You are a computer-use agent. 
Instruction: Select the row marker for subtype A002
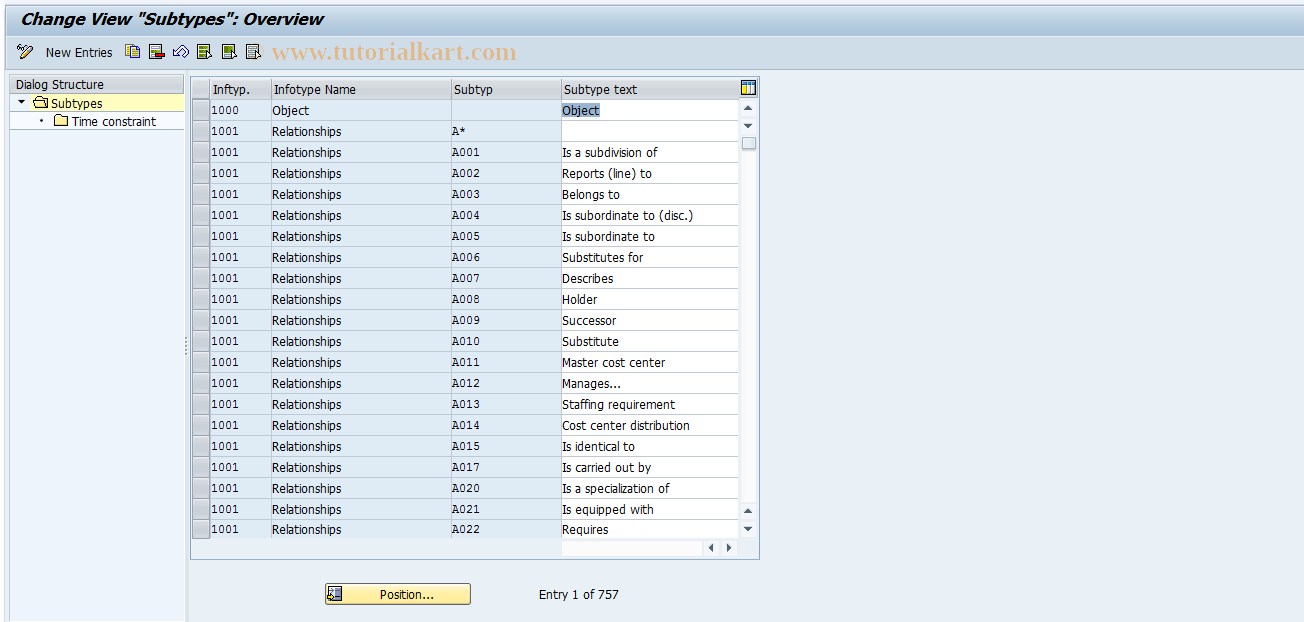click(x=201, y=173)
